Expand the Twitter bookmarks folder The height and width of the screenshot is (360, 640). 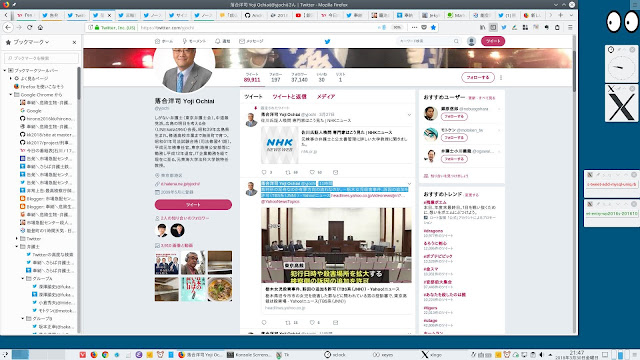coord(17,238)
